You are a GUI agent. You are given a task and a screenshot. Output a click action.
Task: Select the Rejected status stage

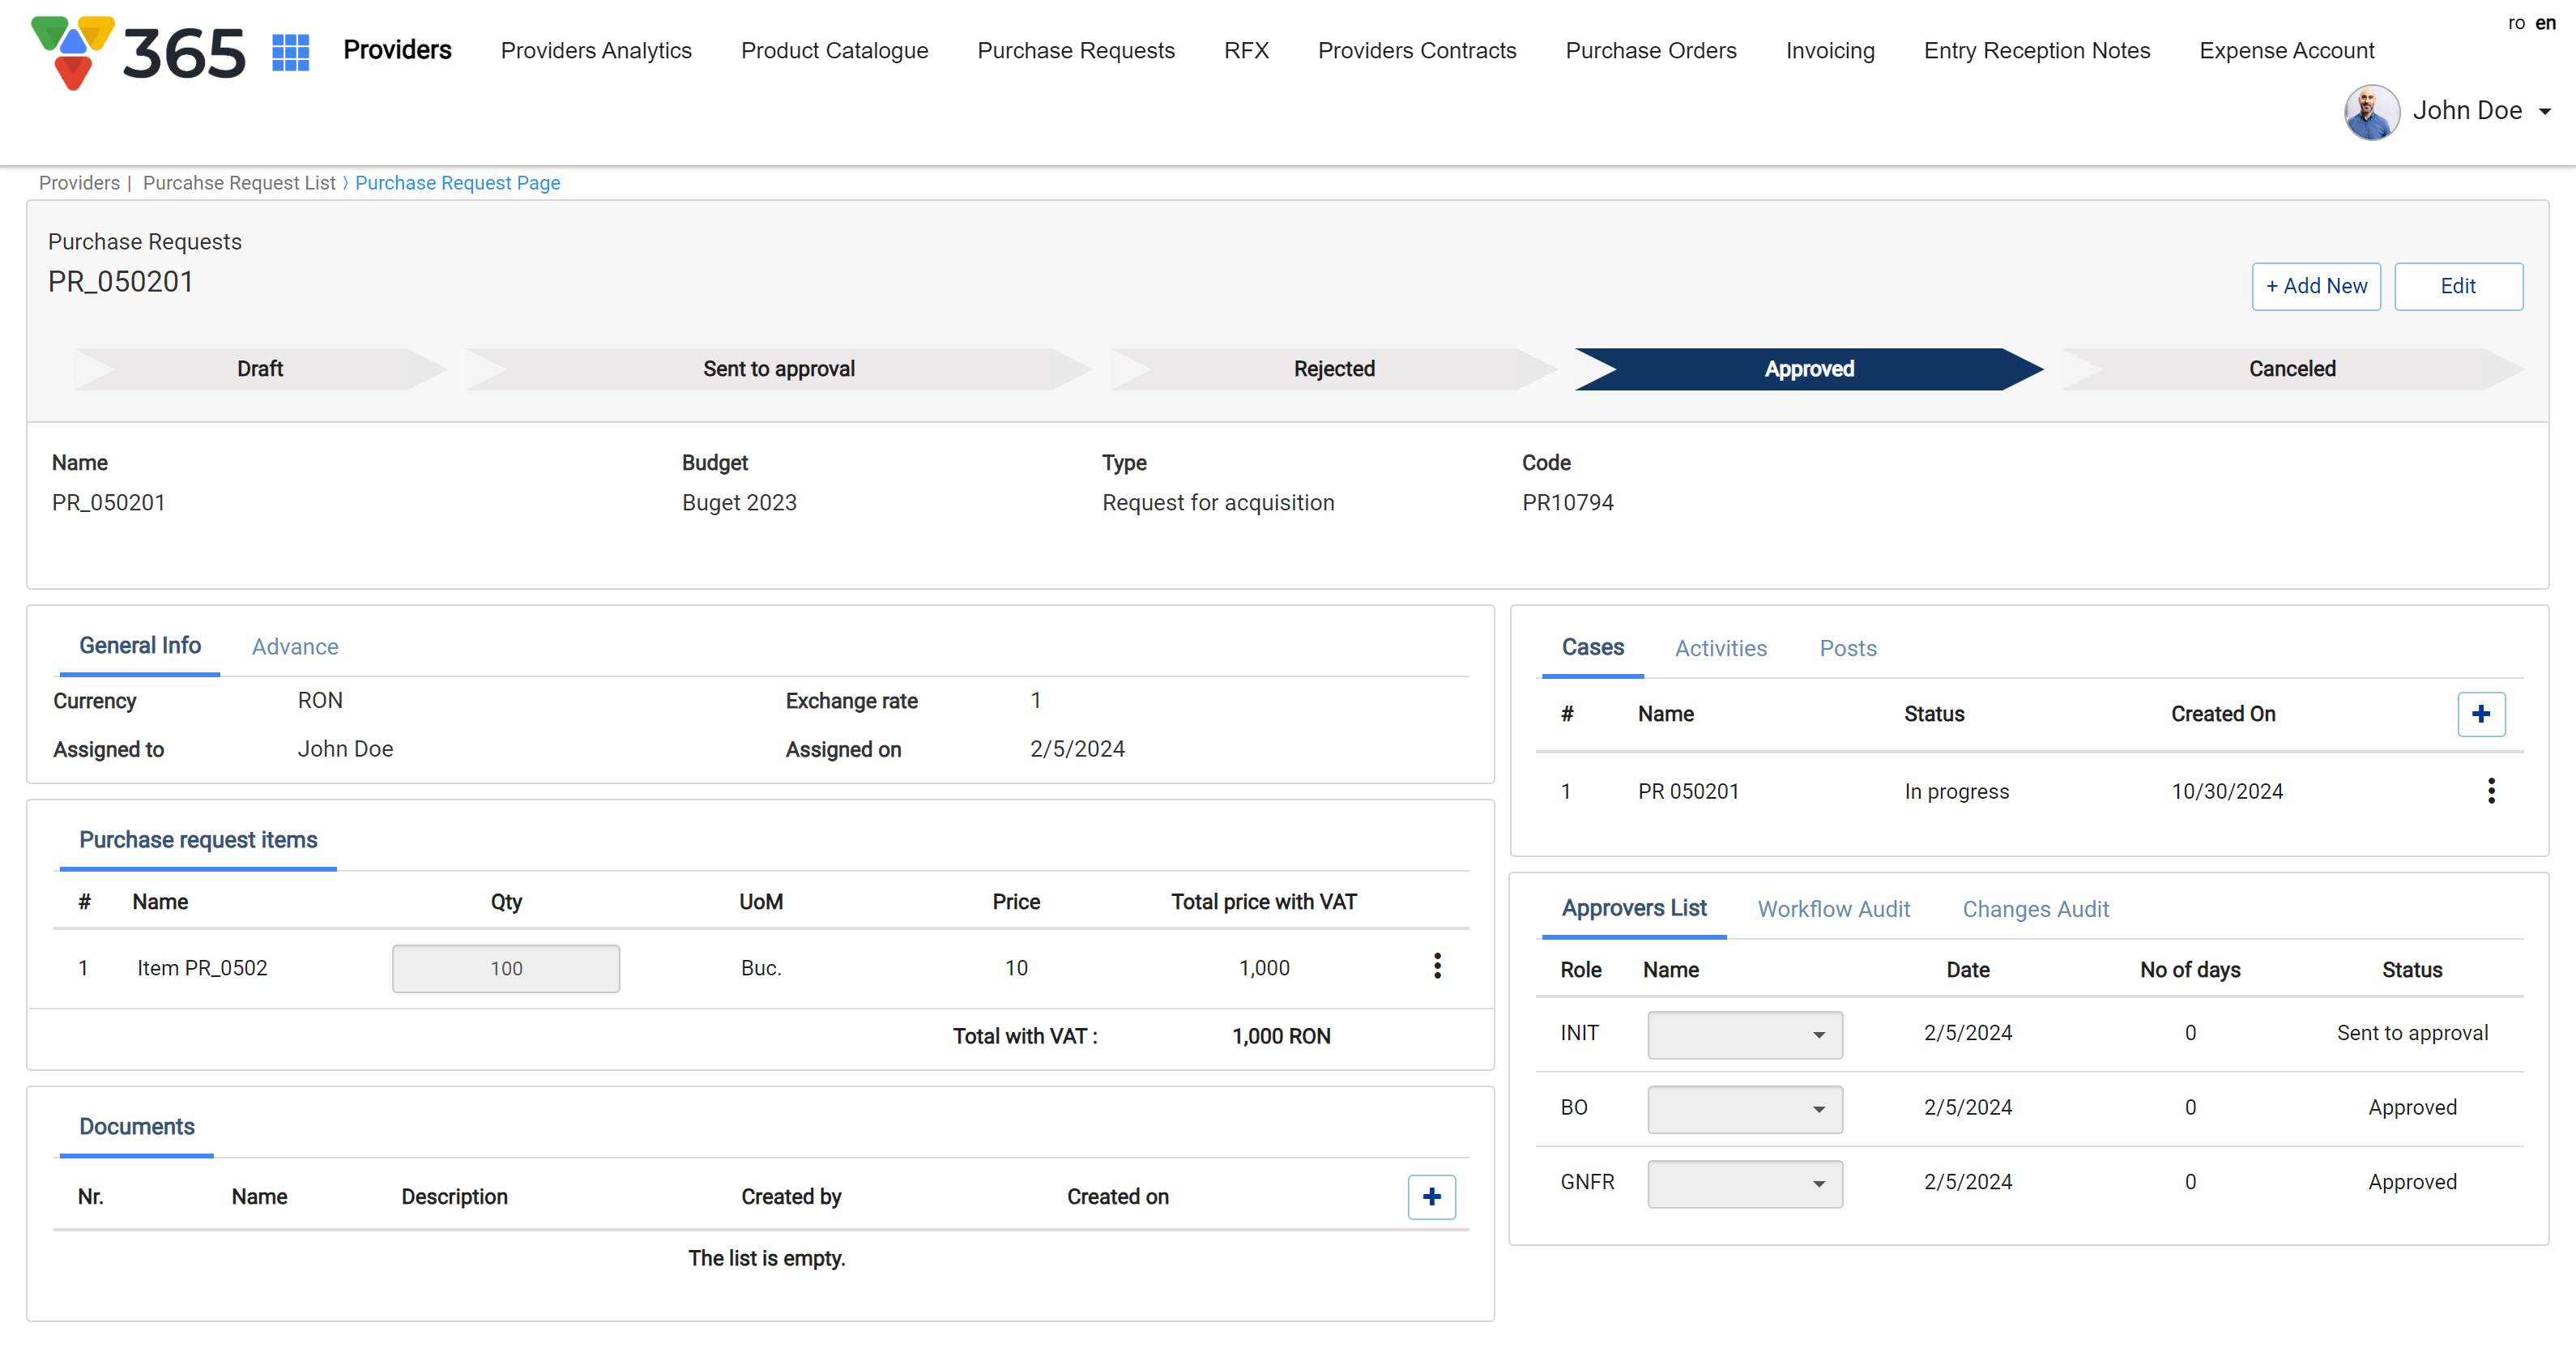coord(1333,369)
